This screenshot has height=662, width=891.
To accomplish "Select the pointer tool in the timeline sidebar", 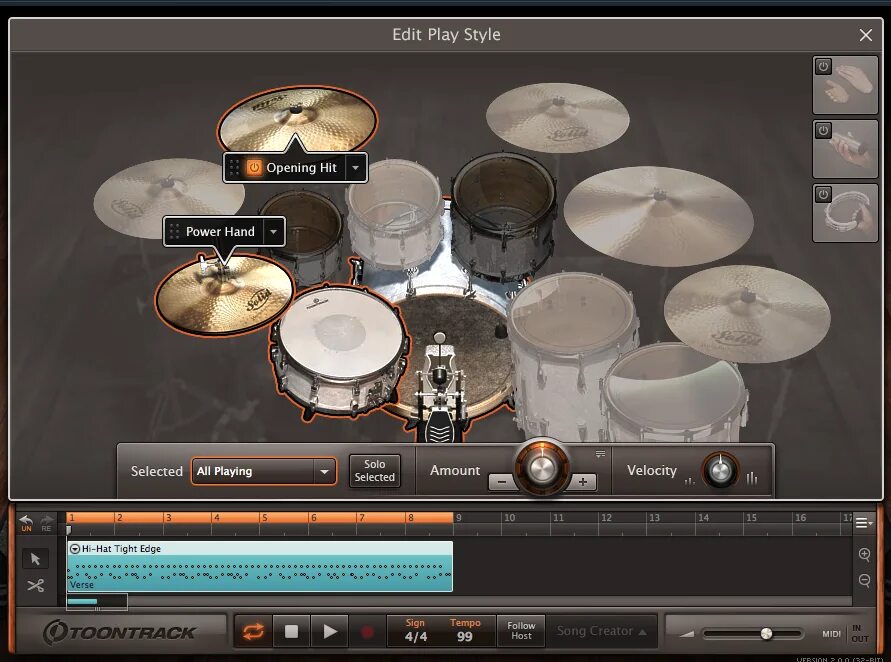I will click(x=36, y=558).
